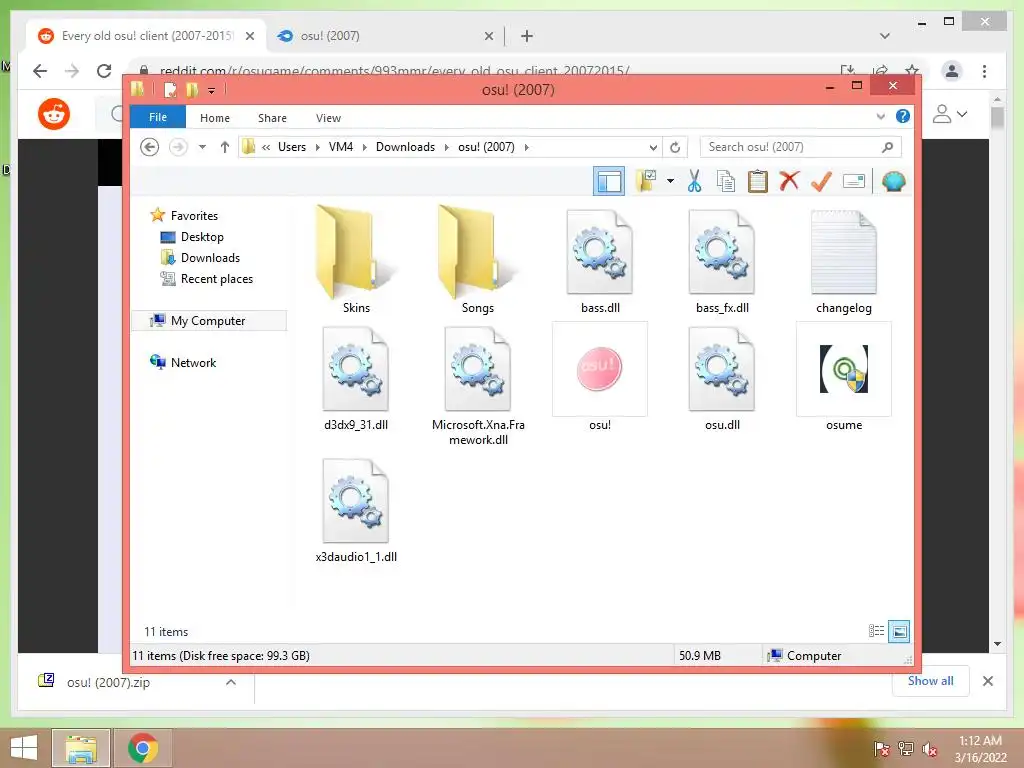Open the File ribbon tab
Image resolution: width=1024 pixels, height=768 pixels.
click(158, 117)
